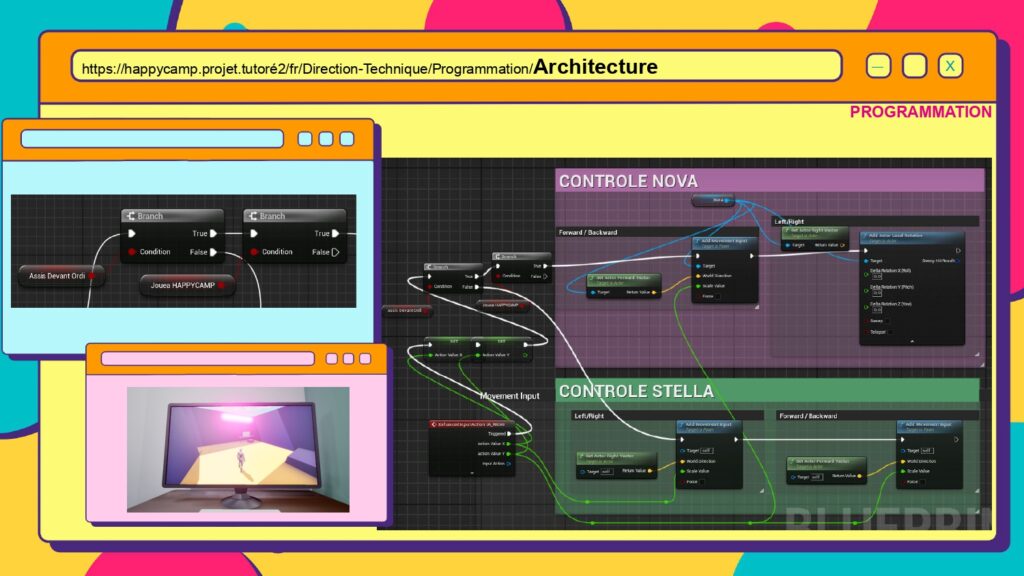Select the CONTROLE NOVA comment header
Viewport: 1024px width, 576px height.
pyautogui.click(x=769, y=181)
